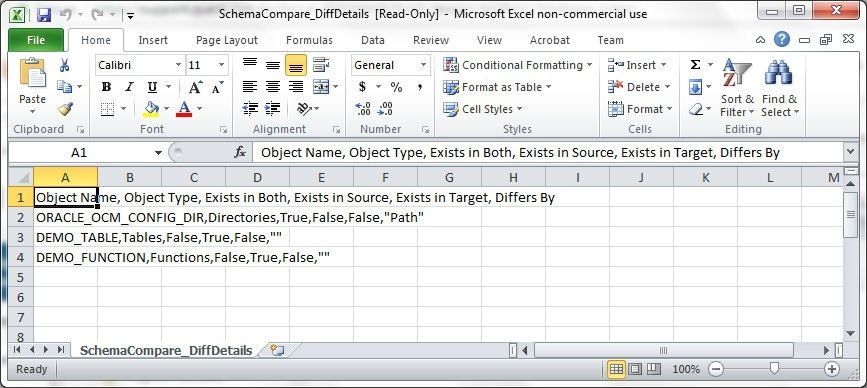Click the Cut scissors icon
Screen dimensions: 867x388
[65, 65]
